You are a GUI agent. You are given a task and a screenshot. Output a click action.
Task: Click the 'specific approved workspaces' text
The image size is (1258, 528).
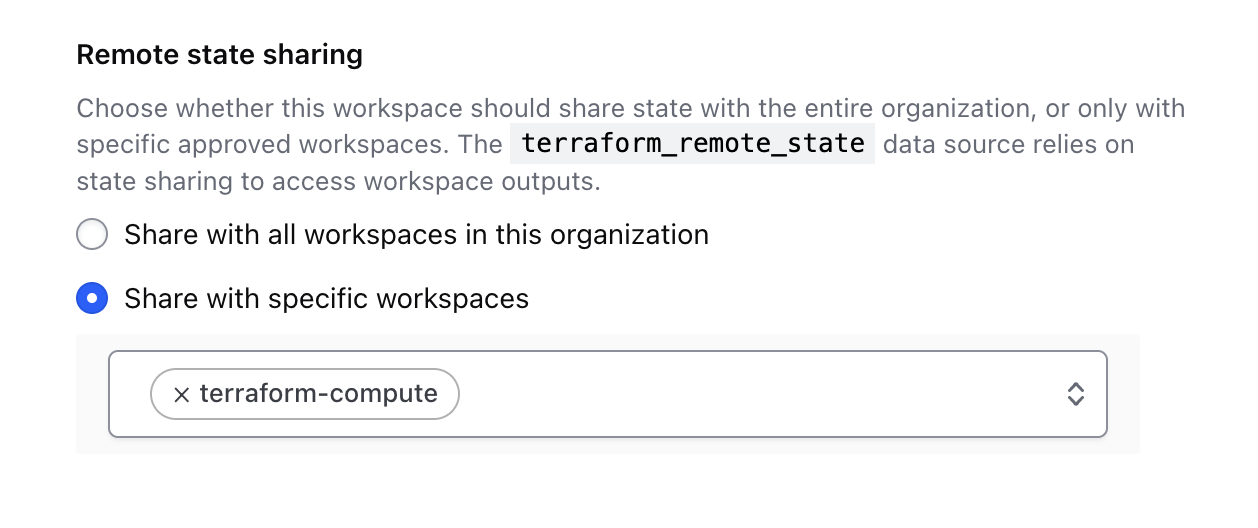[x=262, y=145]
